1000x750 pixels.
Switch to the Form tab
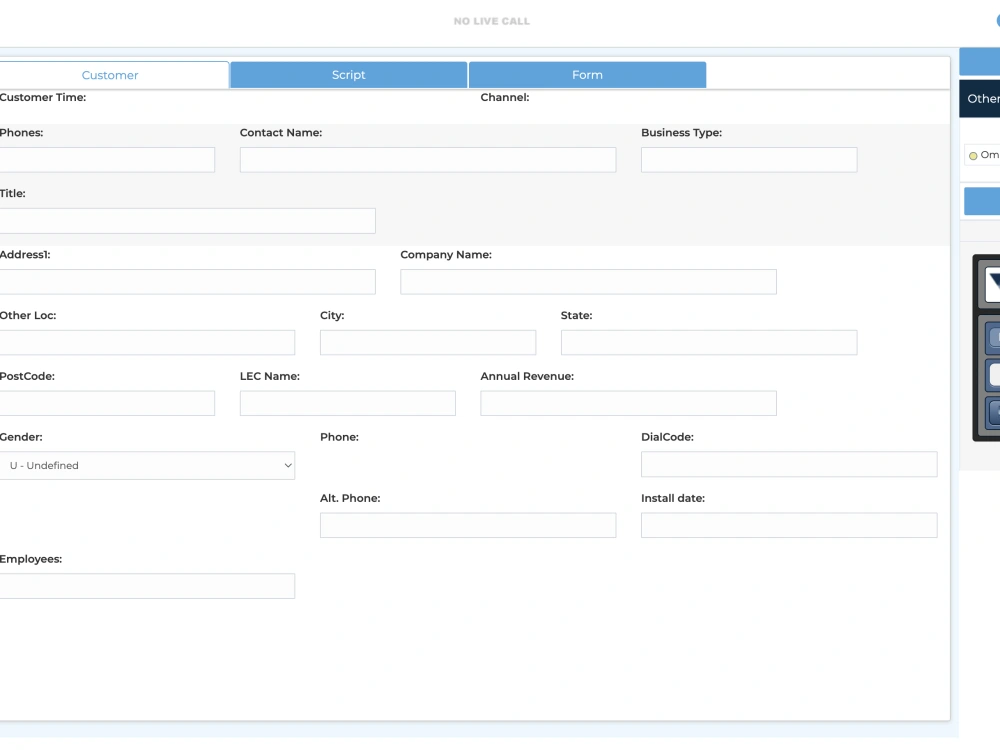(587, 74)
